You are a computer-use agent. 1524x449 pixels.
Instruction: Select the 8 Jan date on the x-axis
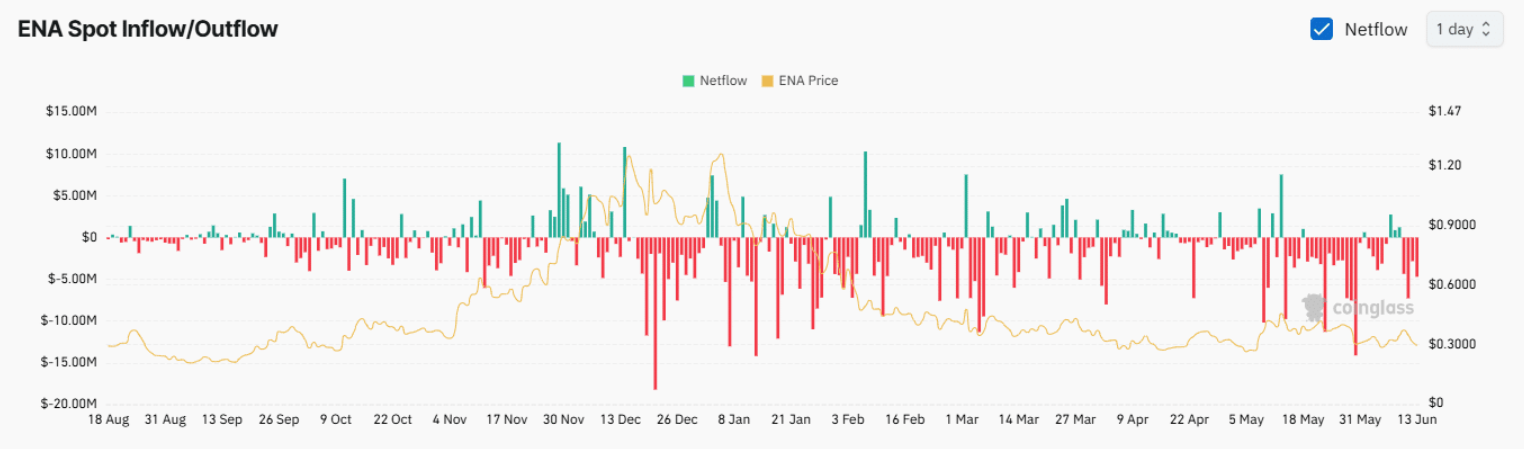point(735,420)
